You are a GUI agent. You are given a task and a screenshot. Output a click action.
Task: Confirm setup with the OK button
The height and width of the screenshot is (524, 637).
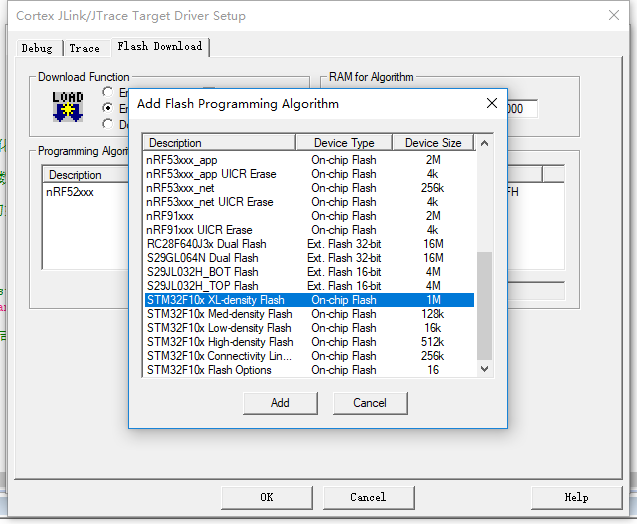(x=267, y=497)
